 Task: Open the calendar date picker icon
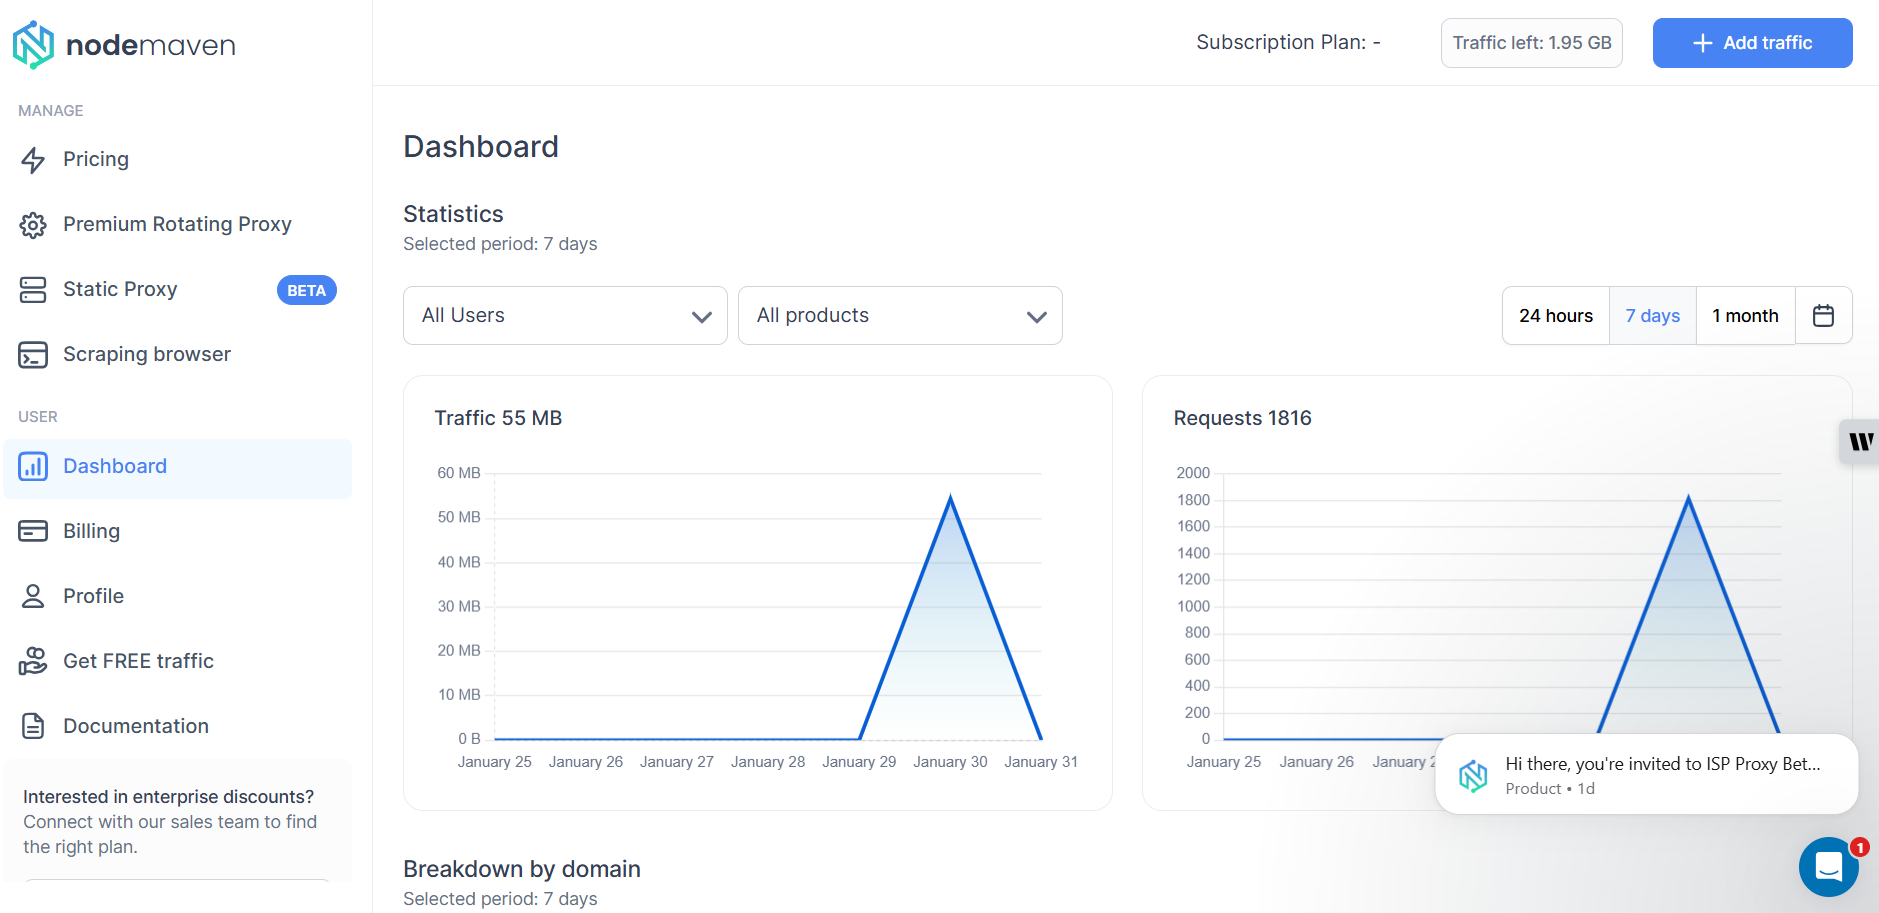(x=1823, y=315)
